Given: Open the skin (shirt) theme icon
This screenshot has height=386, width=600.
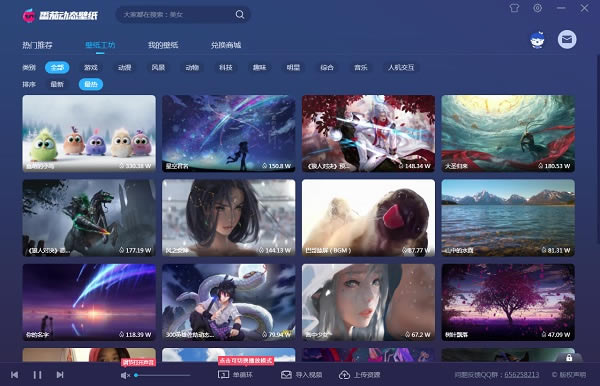Looking at the screenshot, I should pyautogui.click(x=514, y=8).
